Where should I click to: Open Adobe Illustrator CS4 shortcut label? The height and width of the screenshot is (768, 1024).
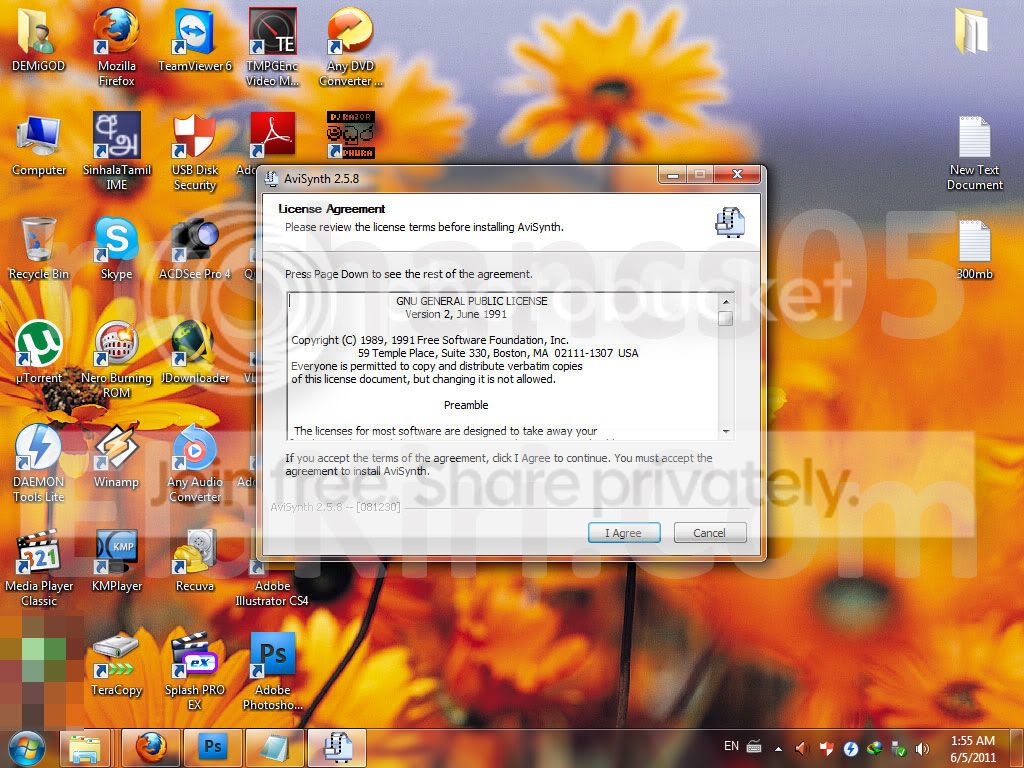click(x=272, y=593)
